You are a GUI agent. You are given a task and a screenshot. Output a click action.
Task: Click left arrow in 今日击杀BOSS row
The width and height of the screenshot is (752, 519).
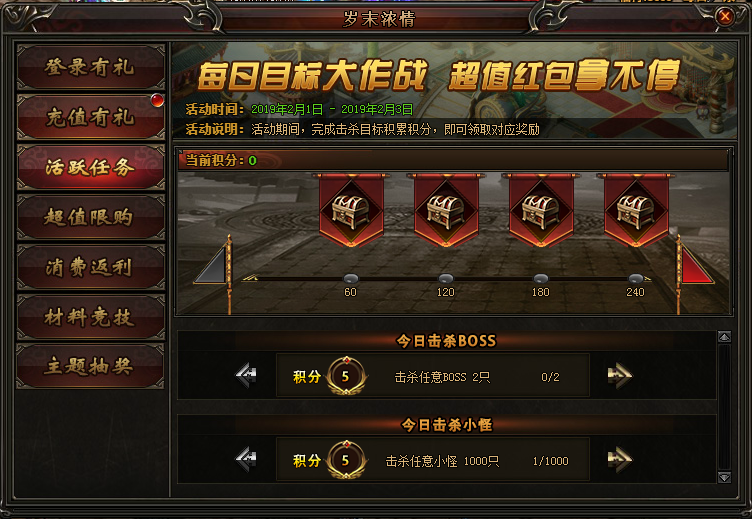point(246,376)
